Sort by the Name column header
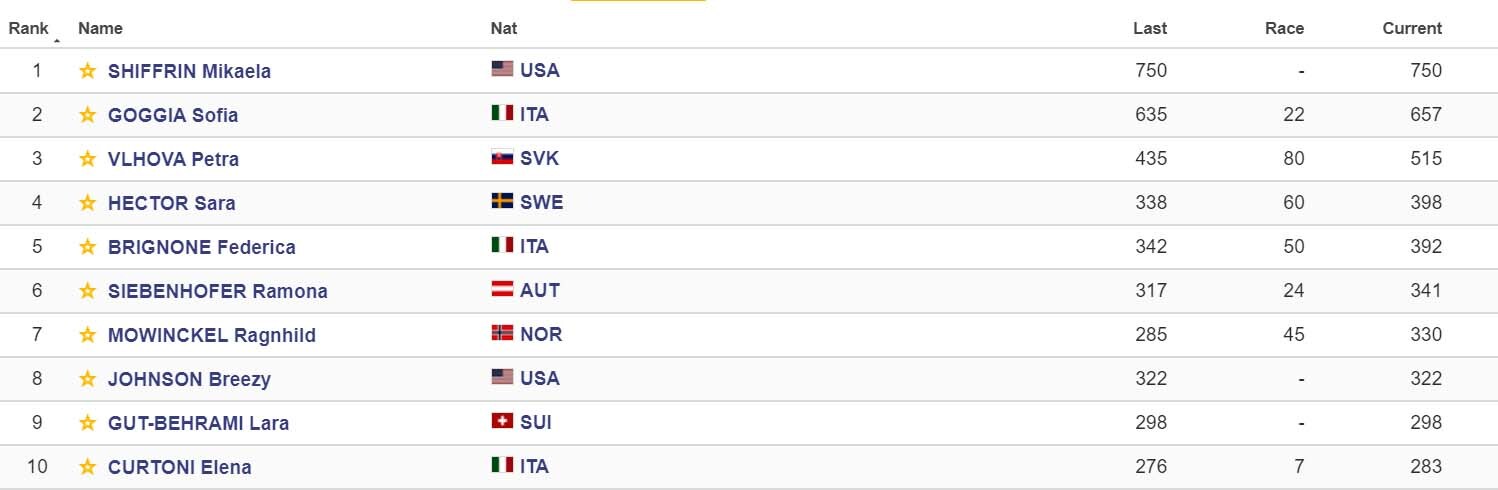1498x490 pixels. 100,28
